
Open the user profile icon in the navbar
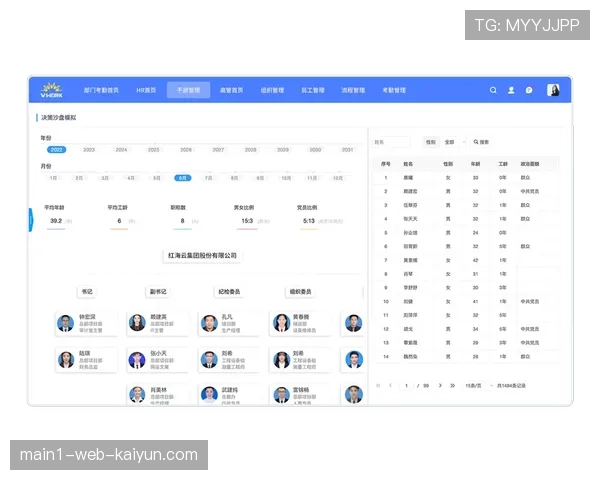tap(511, 90)
